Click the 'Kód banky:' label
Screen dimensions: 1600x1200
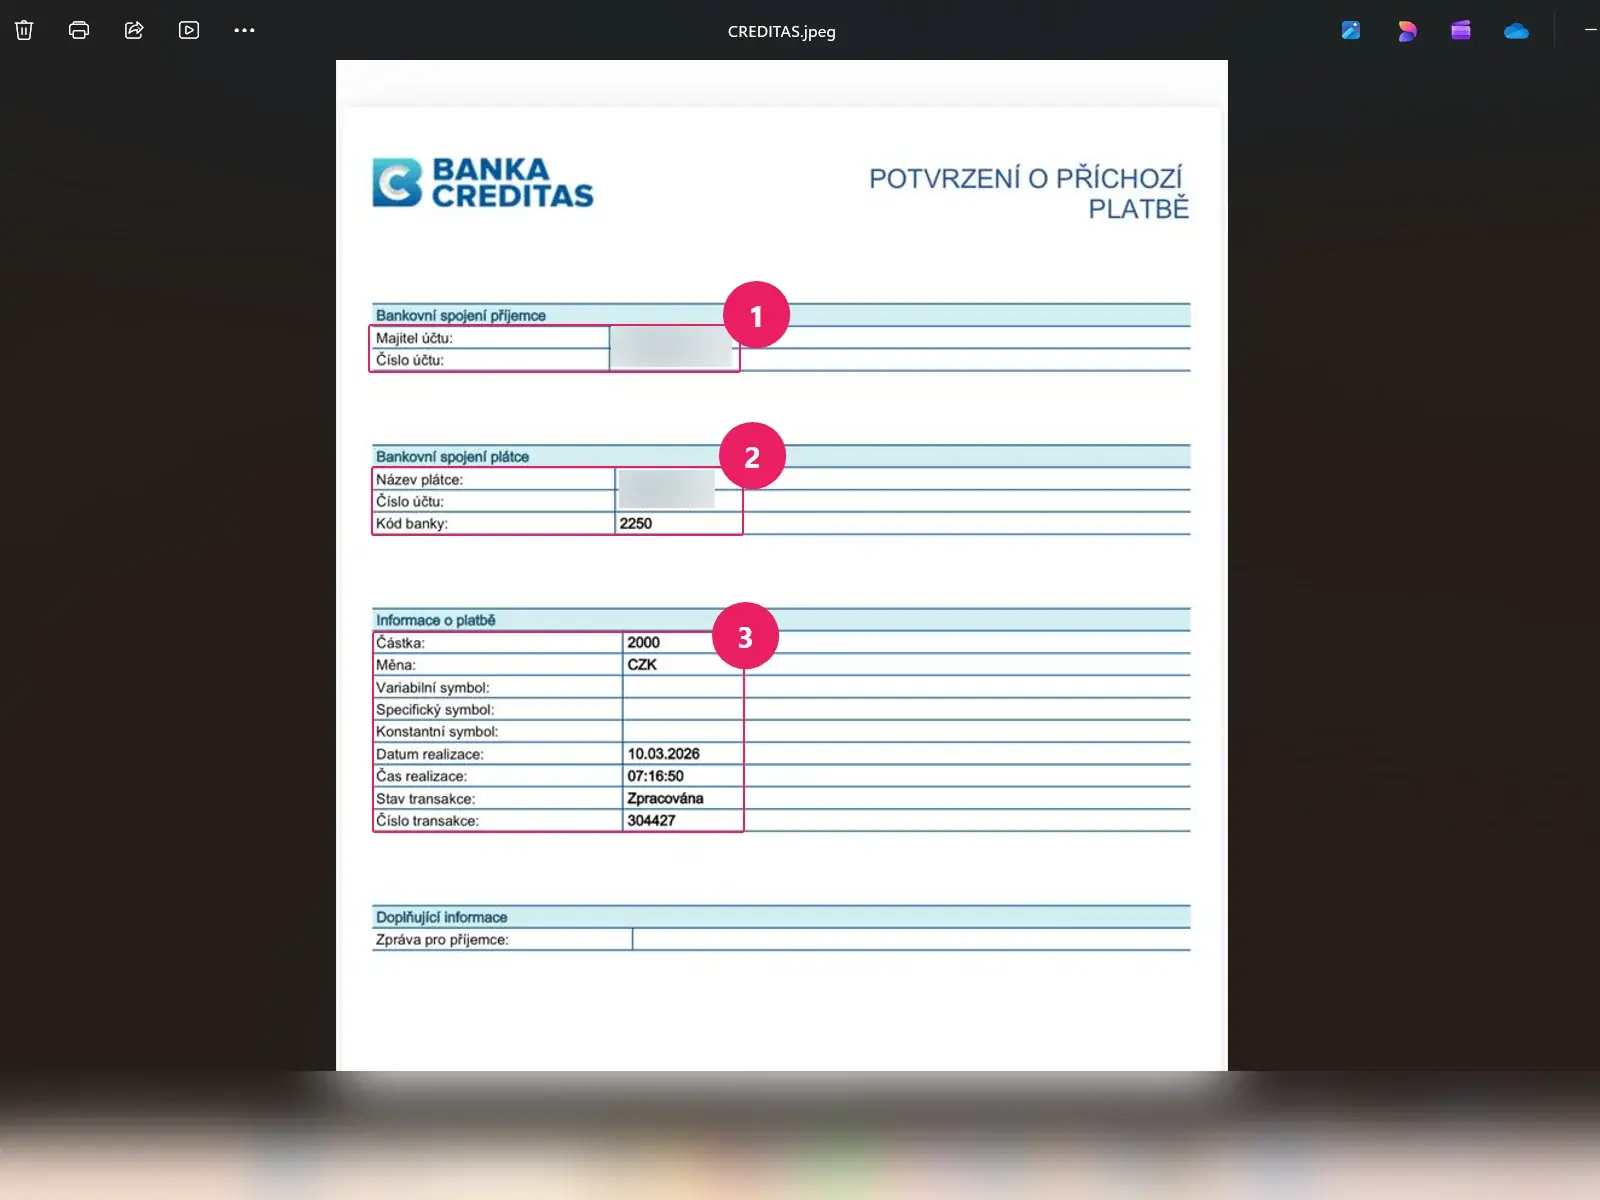pyautogui.click(x=411, y=523)
